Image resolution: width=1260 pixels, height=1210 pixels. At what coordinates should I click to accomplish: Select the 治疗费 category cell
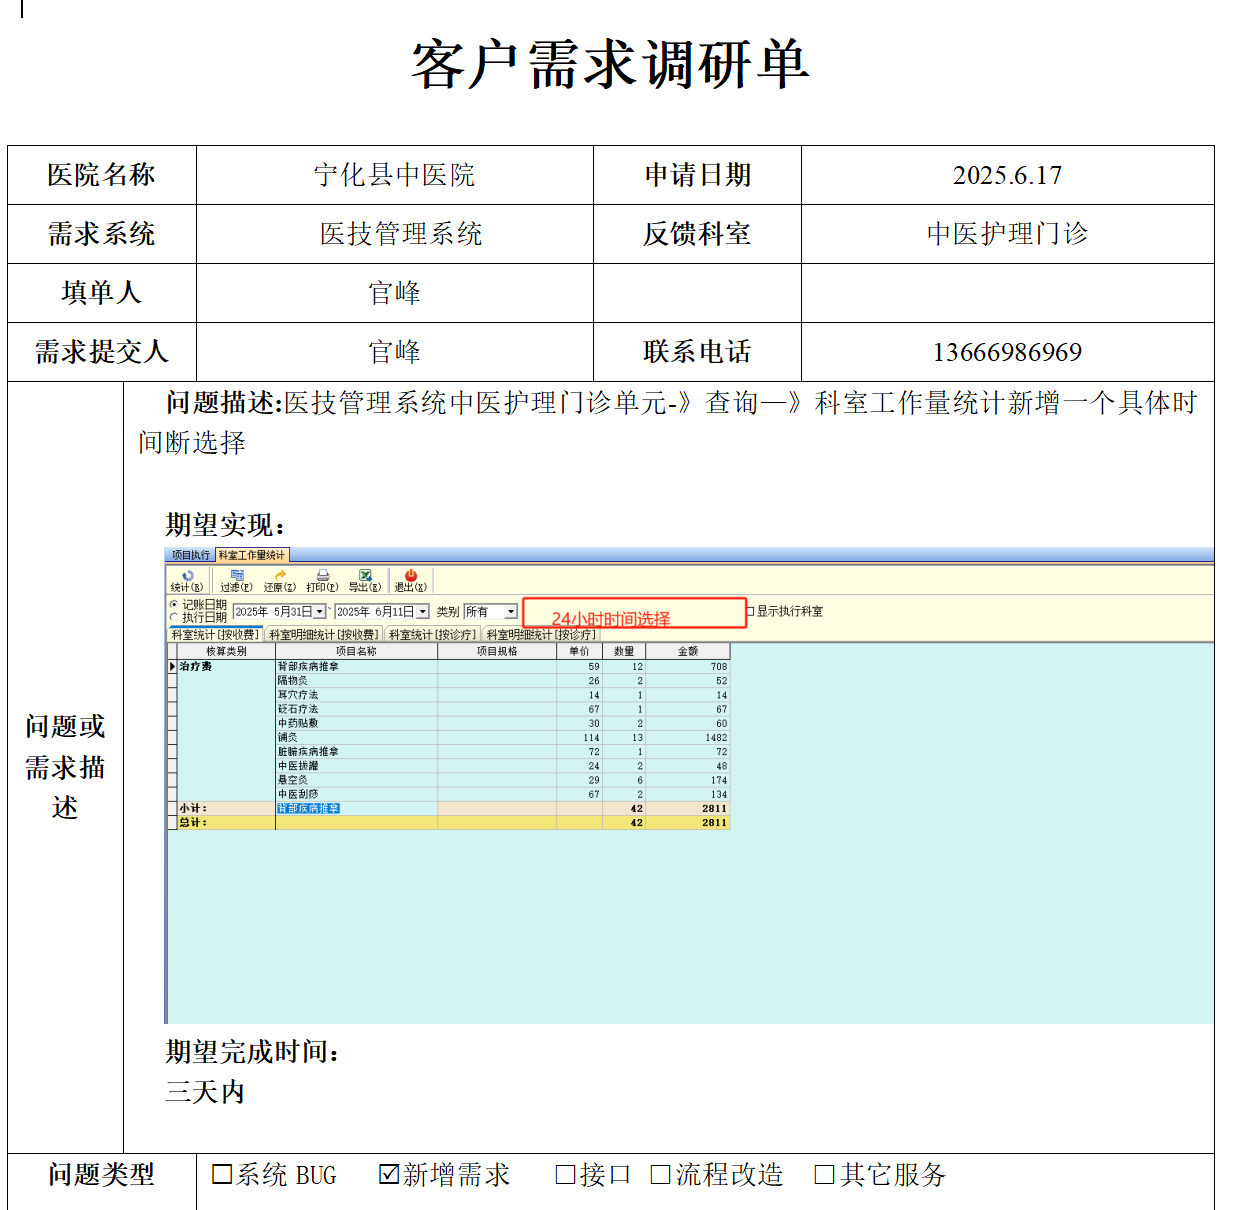(226, 666)
